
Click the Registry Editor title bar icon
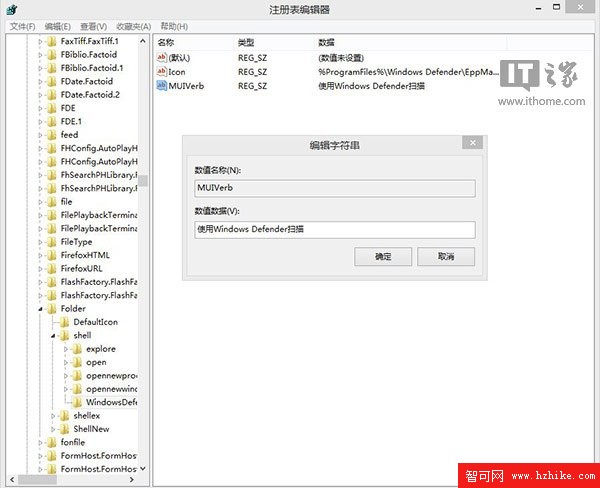click(x=12, y=9)
